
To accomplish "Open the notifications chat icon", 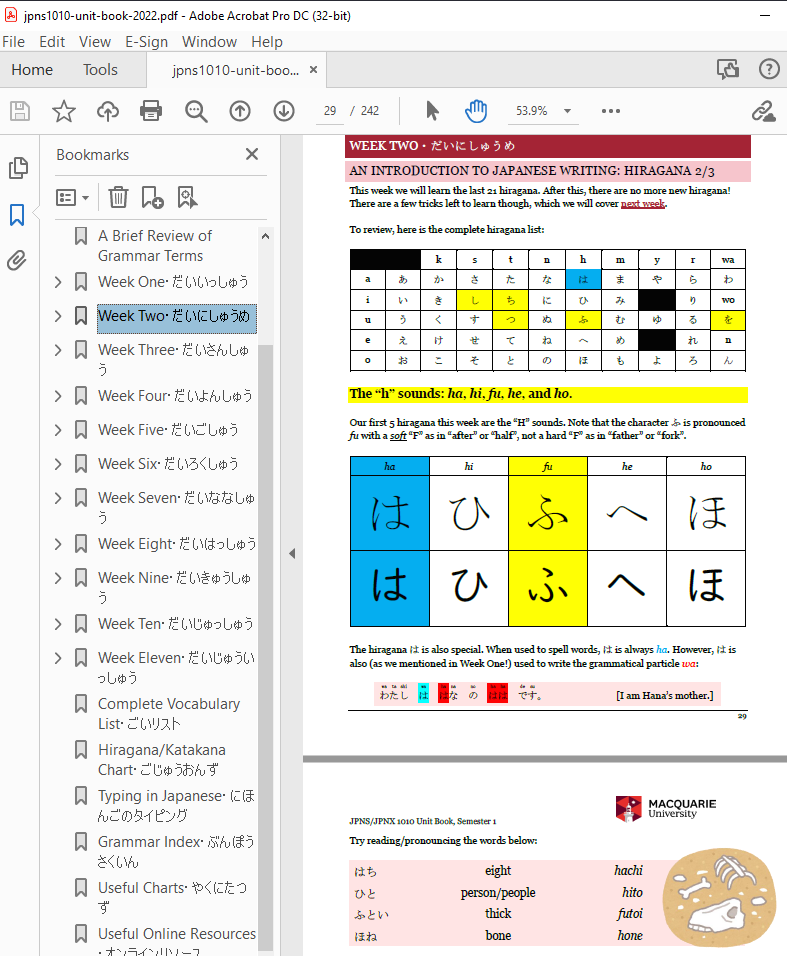I will [728, 69].
